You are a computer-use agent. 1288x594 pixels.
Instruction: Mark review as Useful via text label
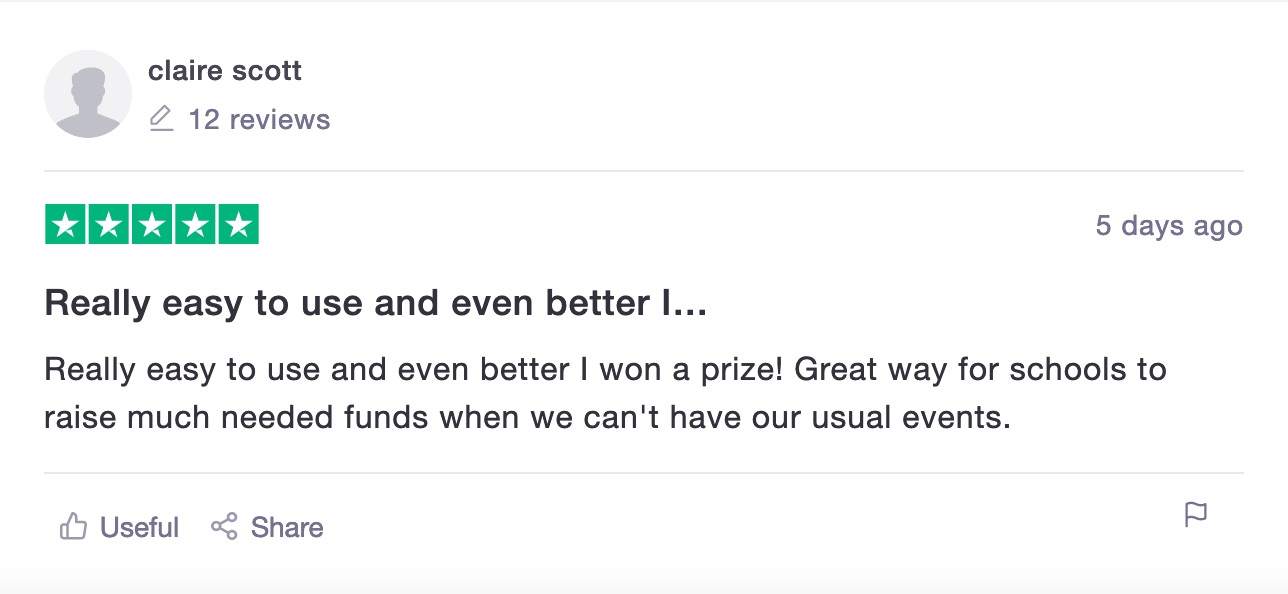(x=139, y=527)
